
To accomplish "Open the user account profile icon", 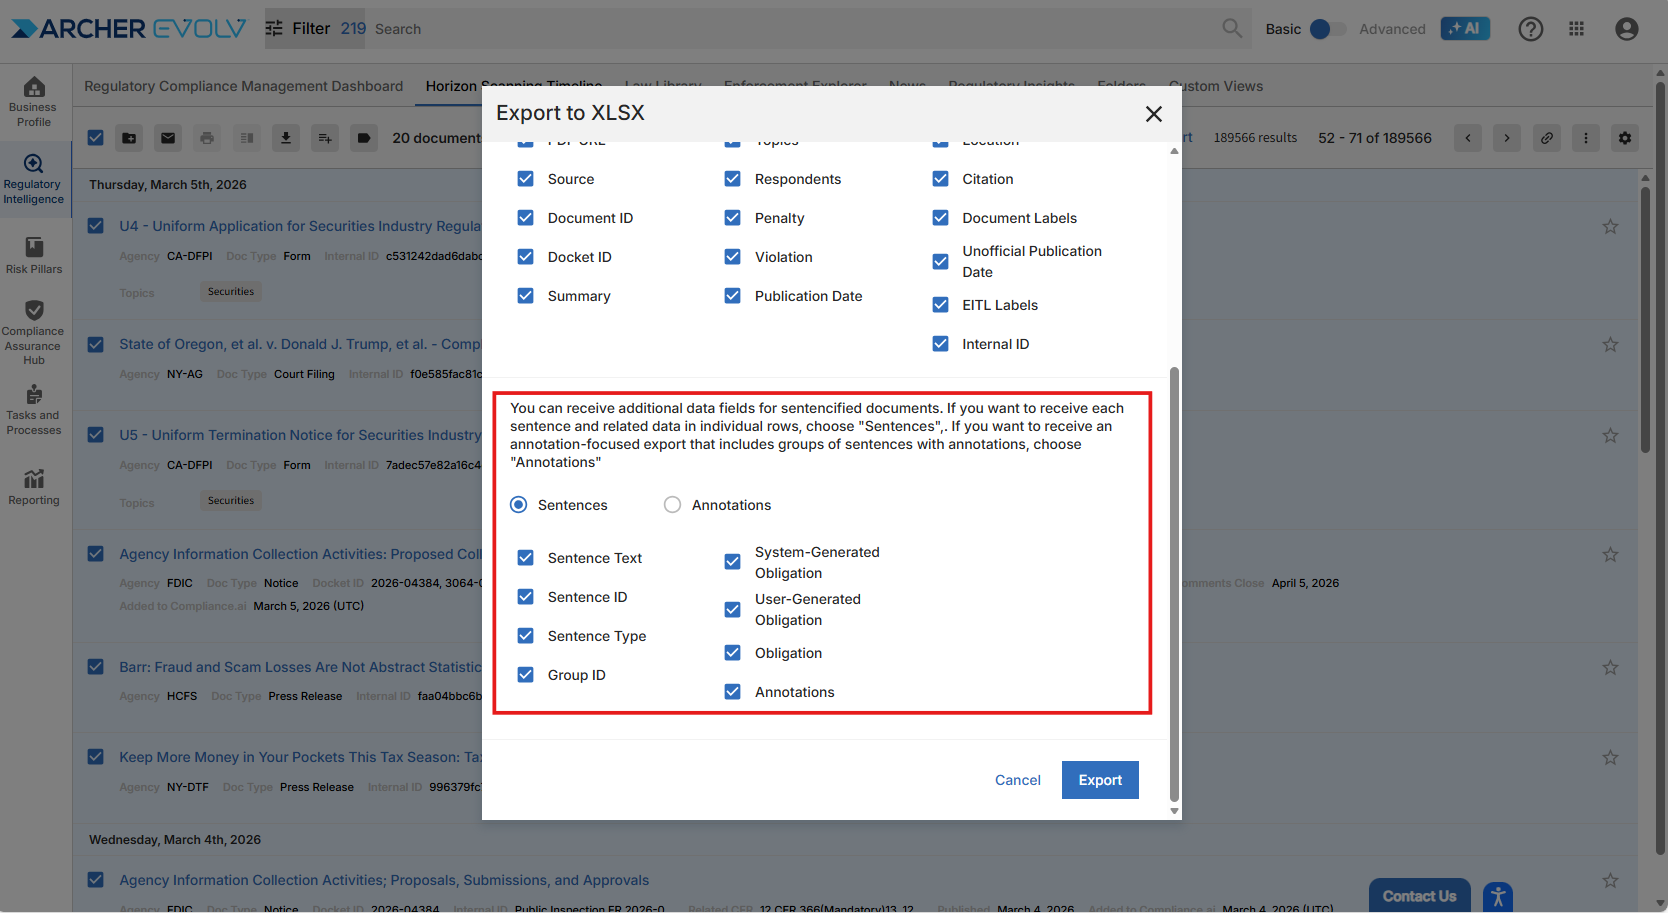I will [x=1627, y=29].
